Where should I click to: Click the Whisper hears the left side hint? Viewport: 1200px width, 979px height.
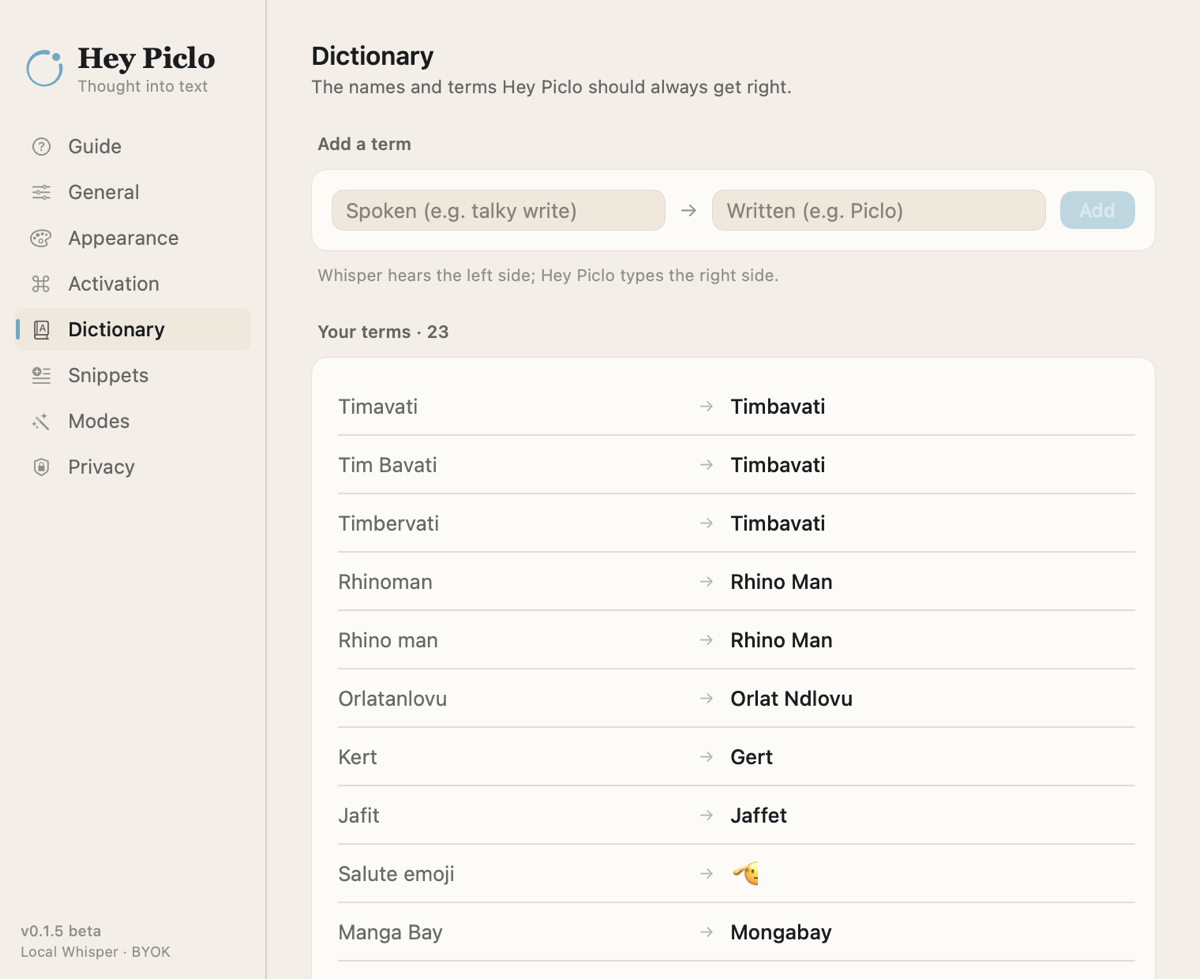tap(547, 275)
